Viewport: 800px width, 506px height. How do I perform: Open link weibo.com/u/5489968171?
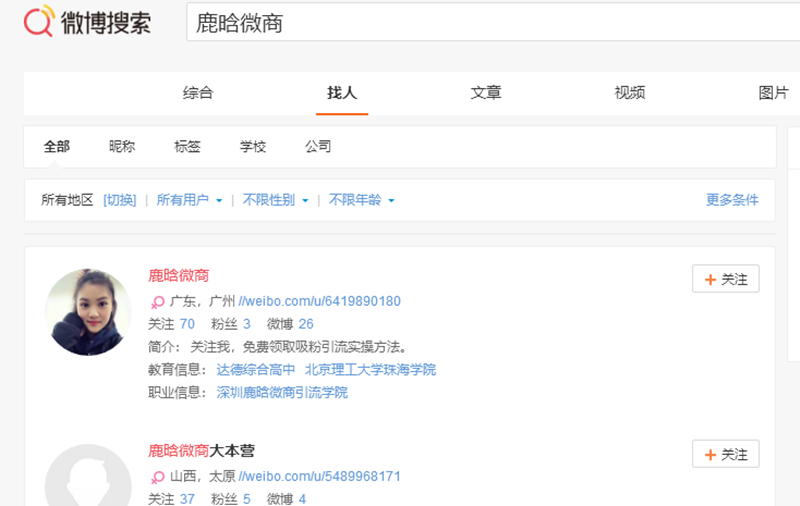pos(319,476)
